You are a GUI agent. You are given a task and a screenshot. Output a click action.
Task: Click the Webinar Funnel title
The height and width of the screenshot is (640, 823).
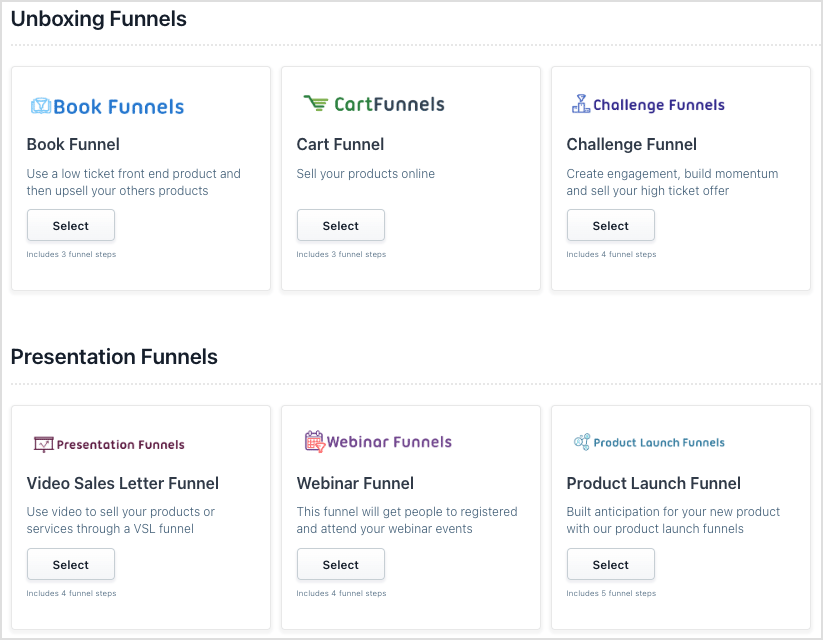click(x=355, y=483)
